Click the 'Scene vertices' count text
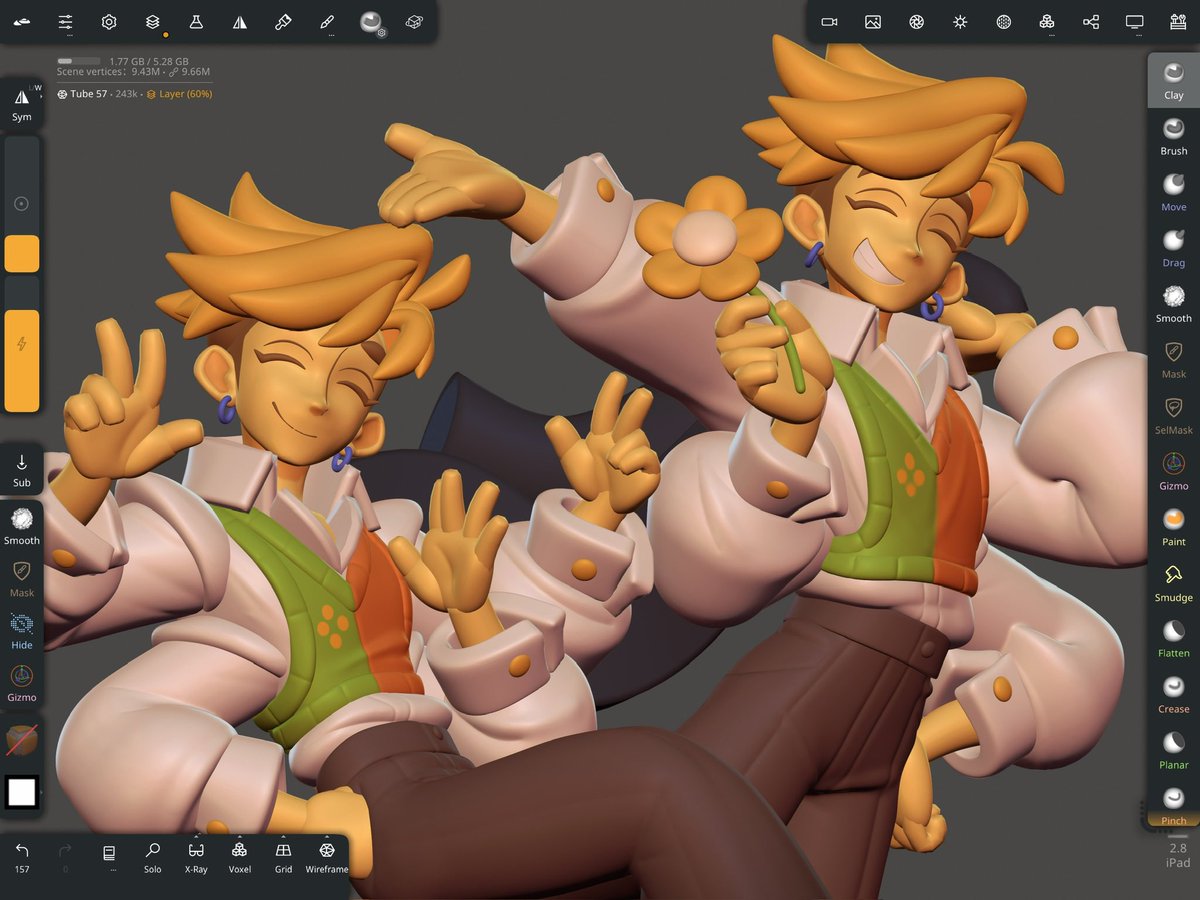 pyautogui.click(x=133, y=72)
